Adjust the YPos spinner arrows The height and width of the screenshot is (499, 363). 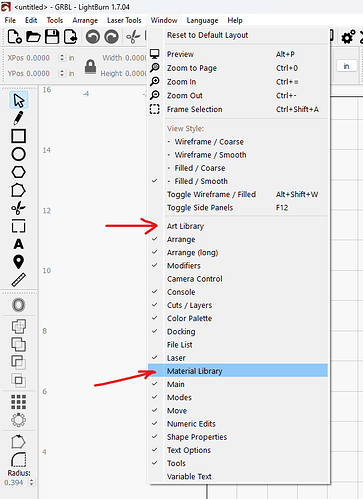pos(62,73)
